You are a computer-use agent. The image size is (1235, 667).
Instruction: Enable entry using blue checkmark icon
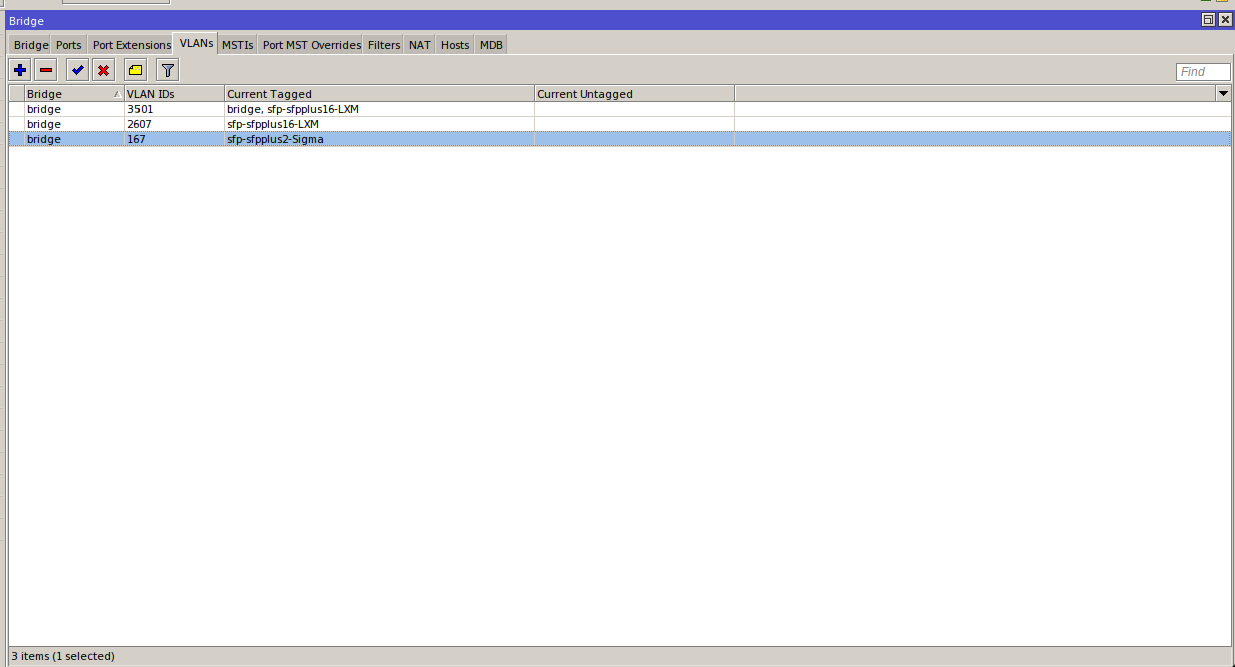pyautogui.click(x=77, y=70)
